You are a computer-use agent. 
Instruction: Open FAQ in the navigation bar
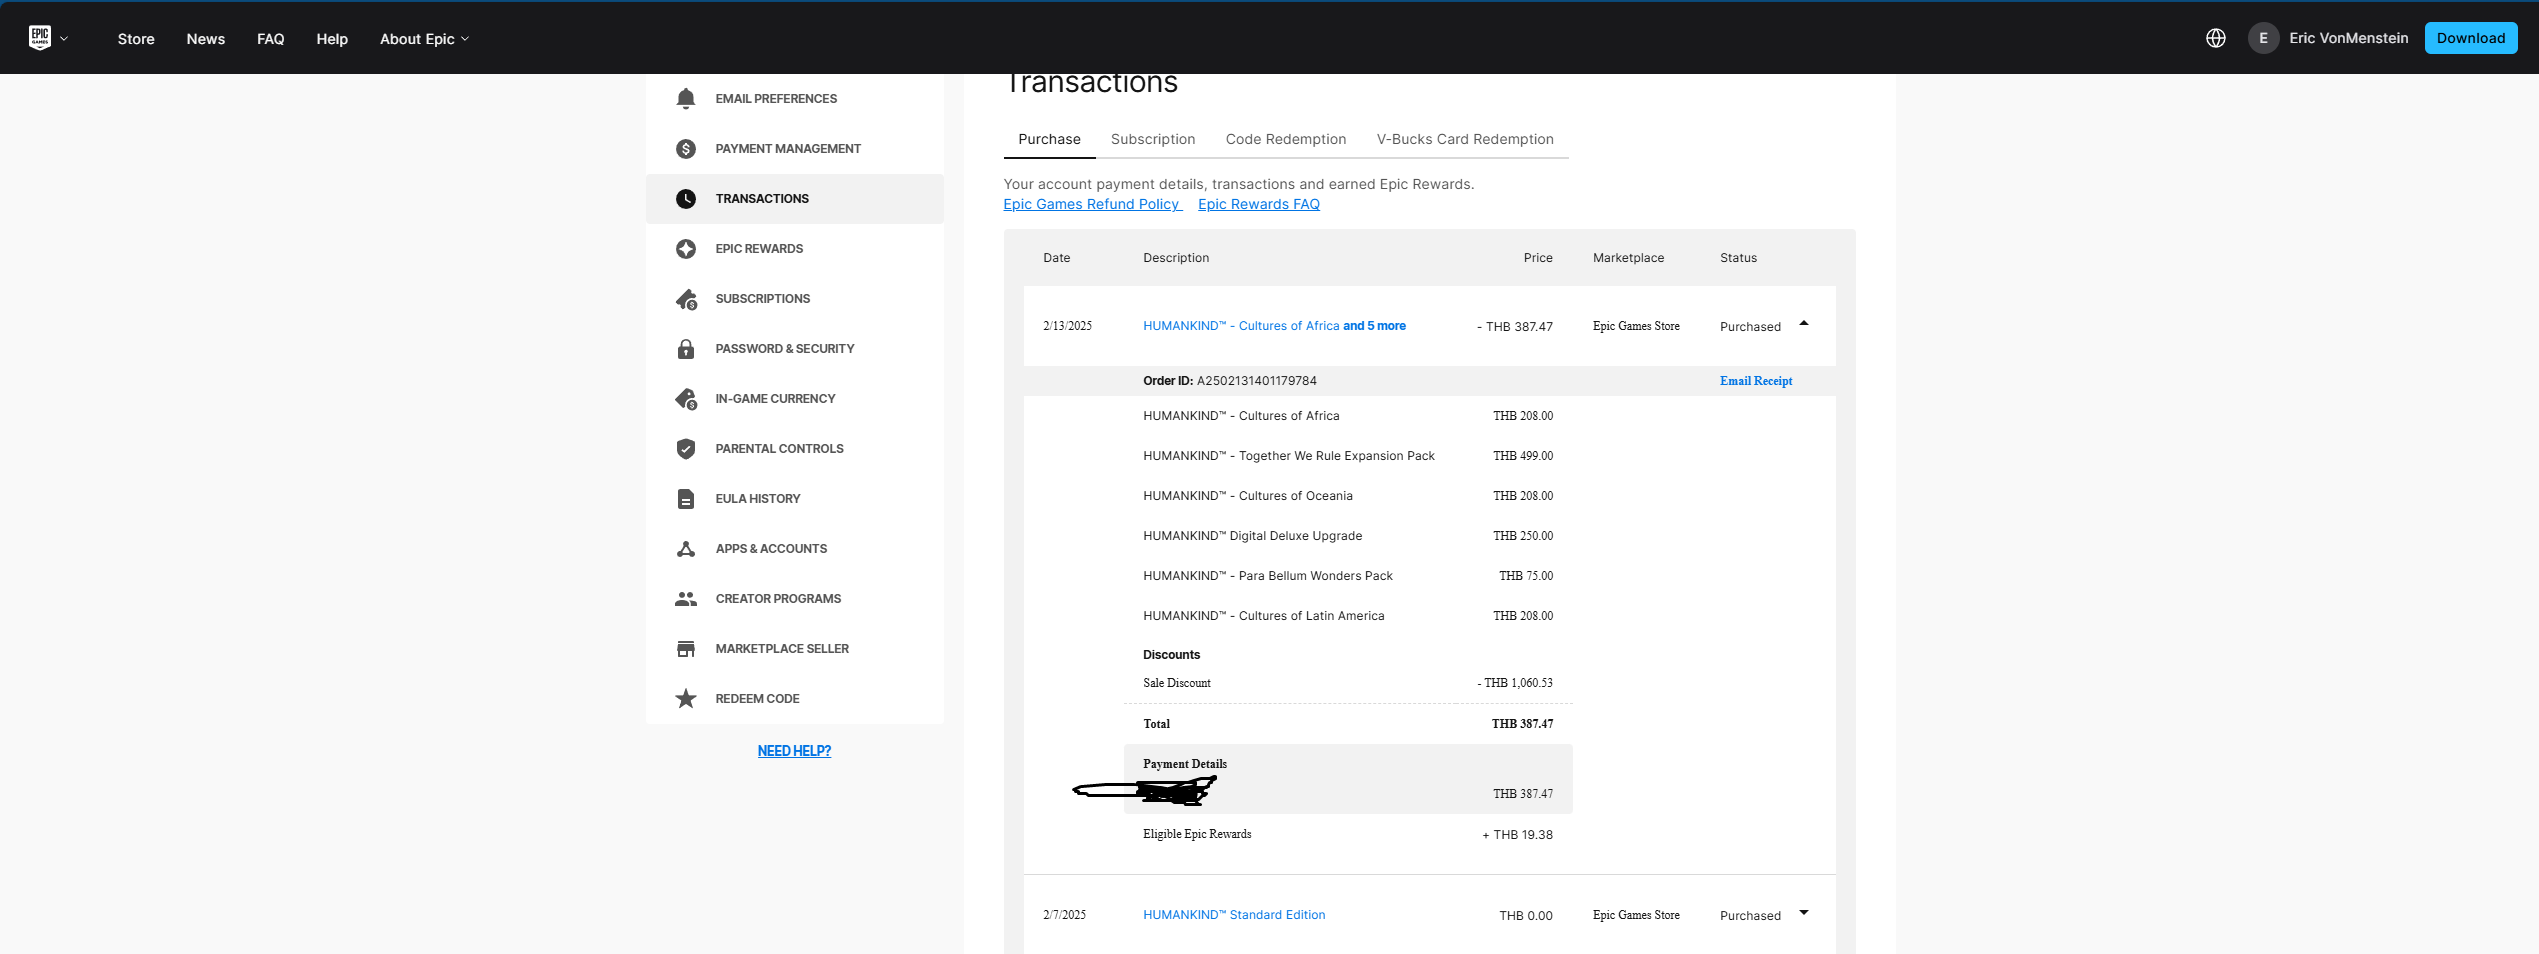[x=270, y=39]
